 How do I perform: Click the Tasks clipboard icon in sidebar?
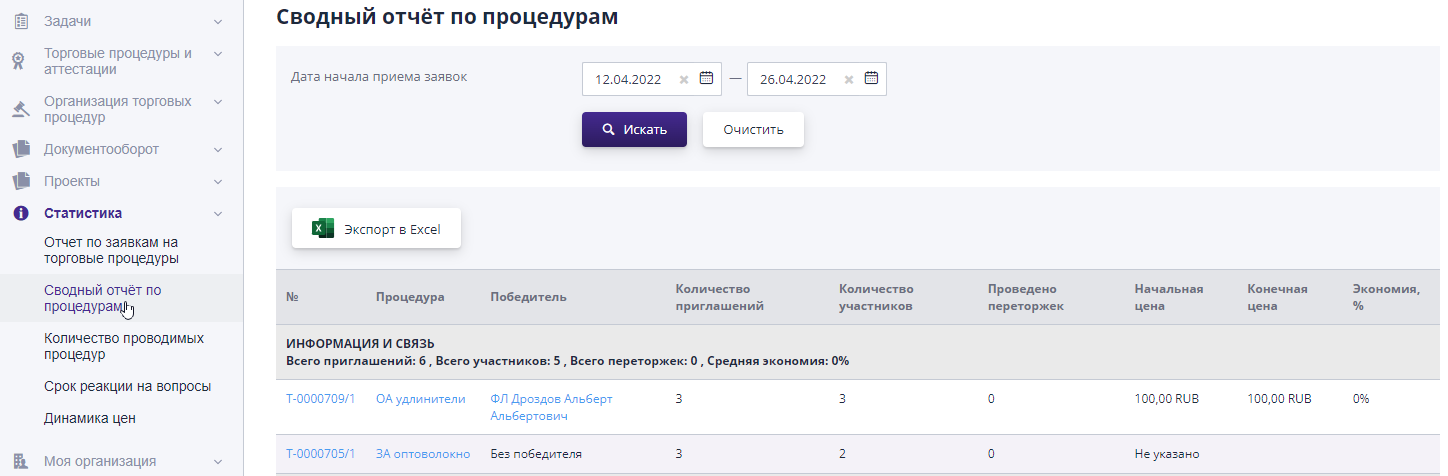[20, 21]
